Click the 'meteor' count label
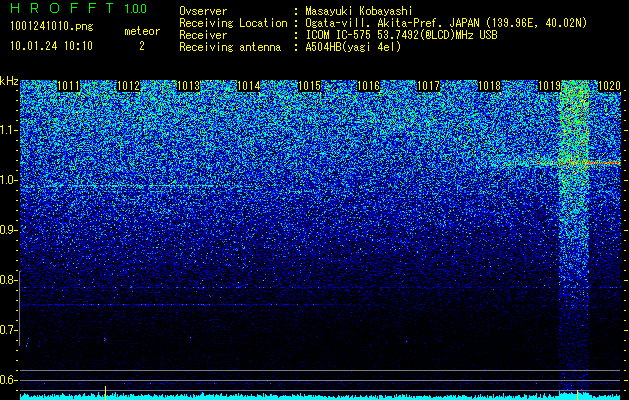 (x=142, y=31)
